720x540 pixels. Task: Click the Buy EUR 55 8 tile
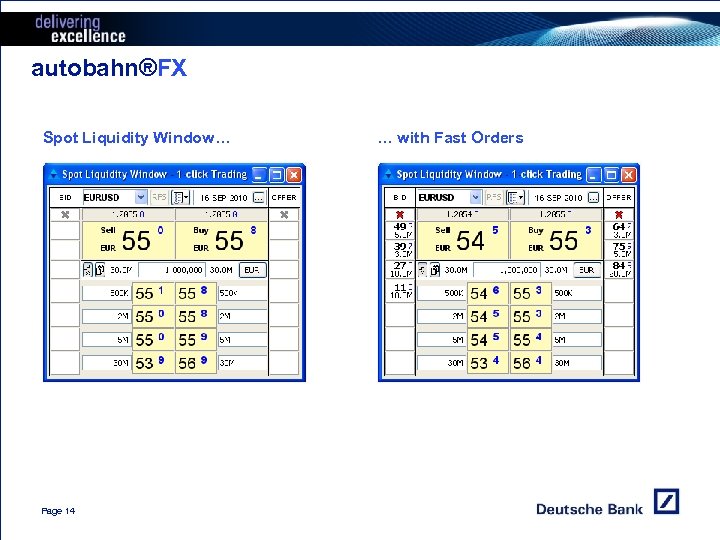(x=222, y=240)
